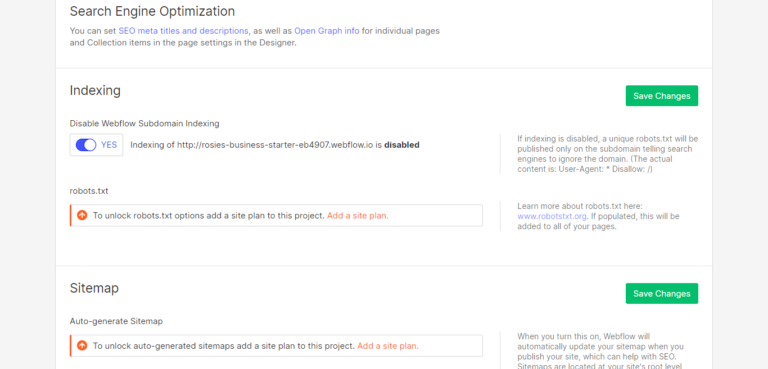Select the Auto-generate Sitemap label
Screen dimensions: 768x369
click(x=116, y=321)
